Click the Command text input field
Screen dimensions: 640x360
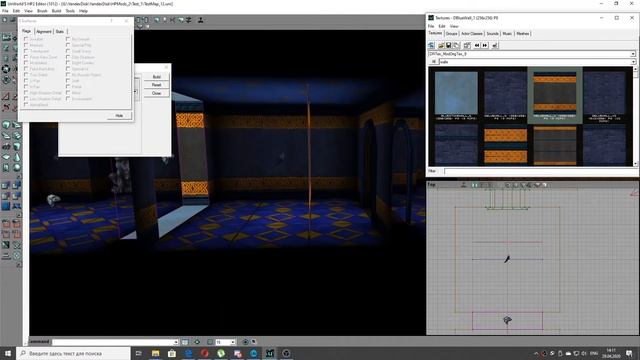pyautogui.click(x=116, y=342)
